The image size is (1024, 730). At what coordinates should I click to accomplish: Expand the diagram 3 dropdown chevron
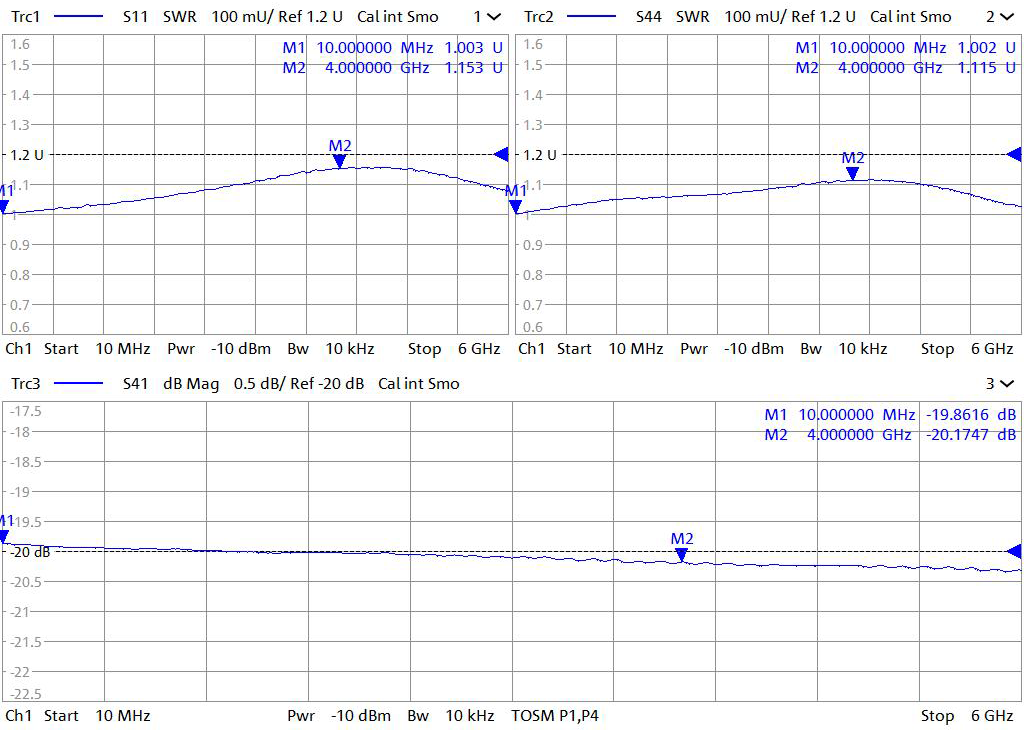(x=1006, y=384)
